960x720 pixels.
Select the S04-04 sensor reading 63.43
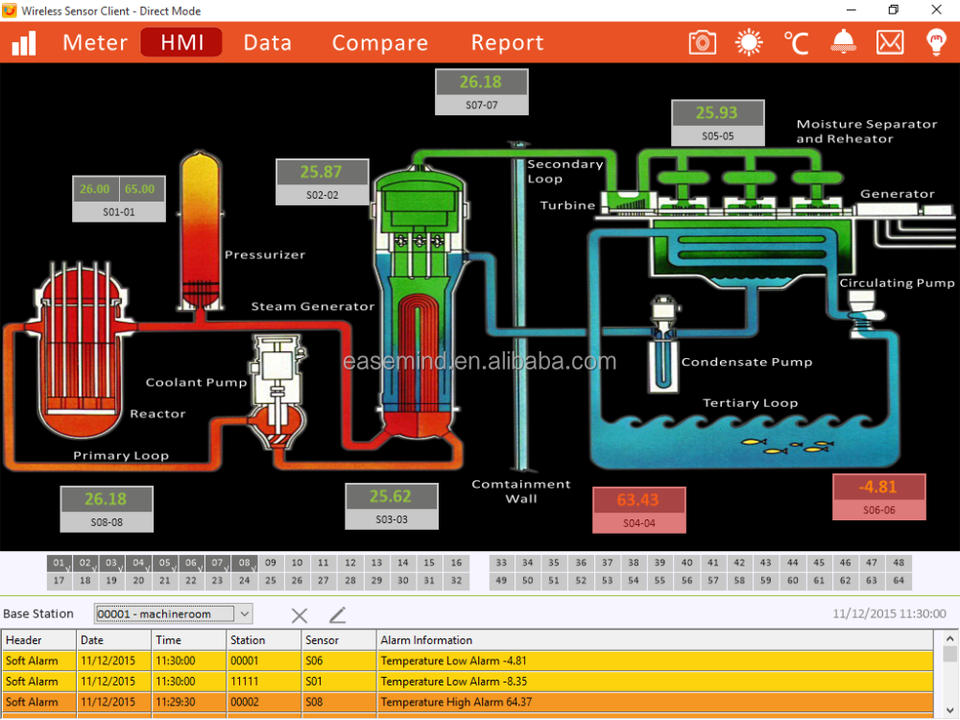pos(639,510)
